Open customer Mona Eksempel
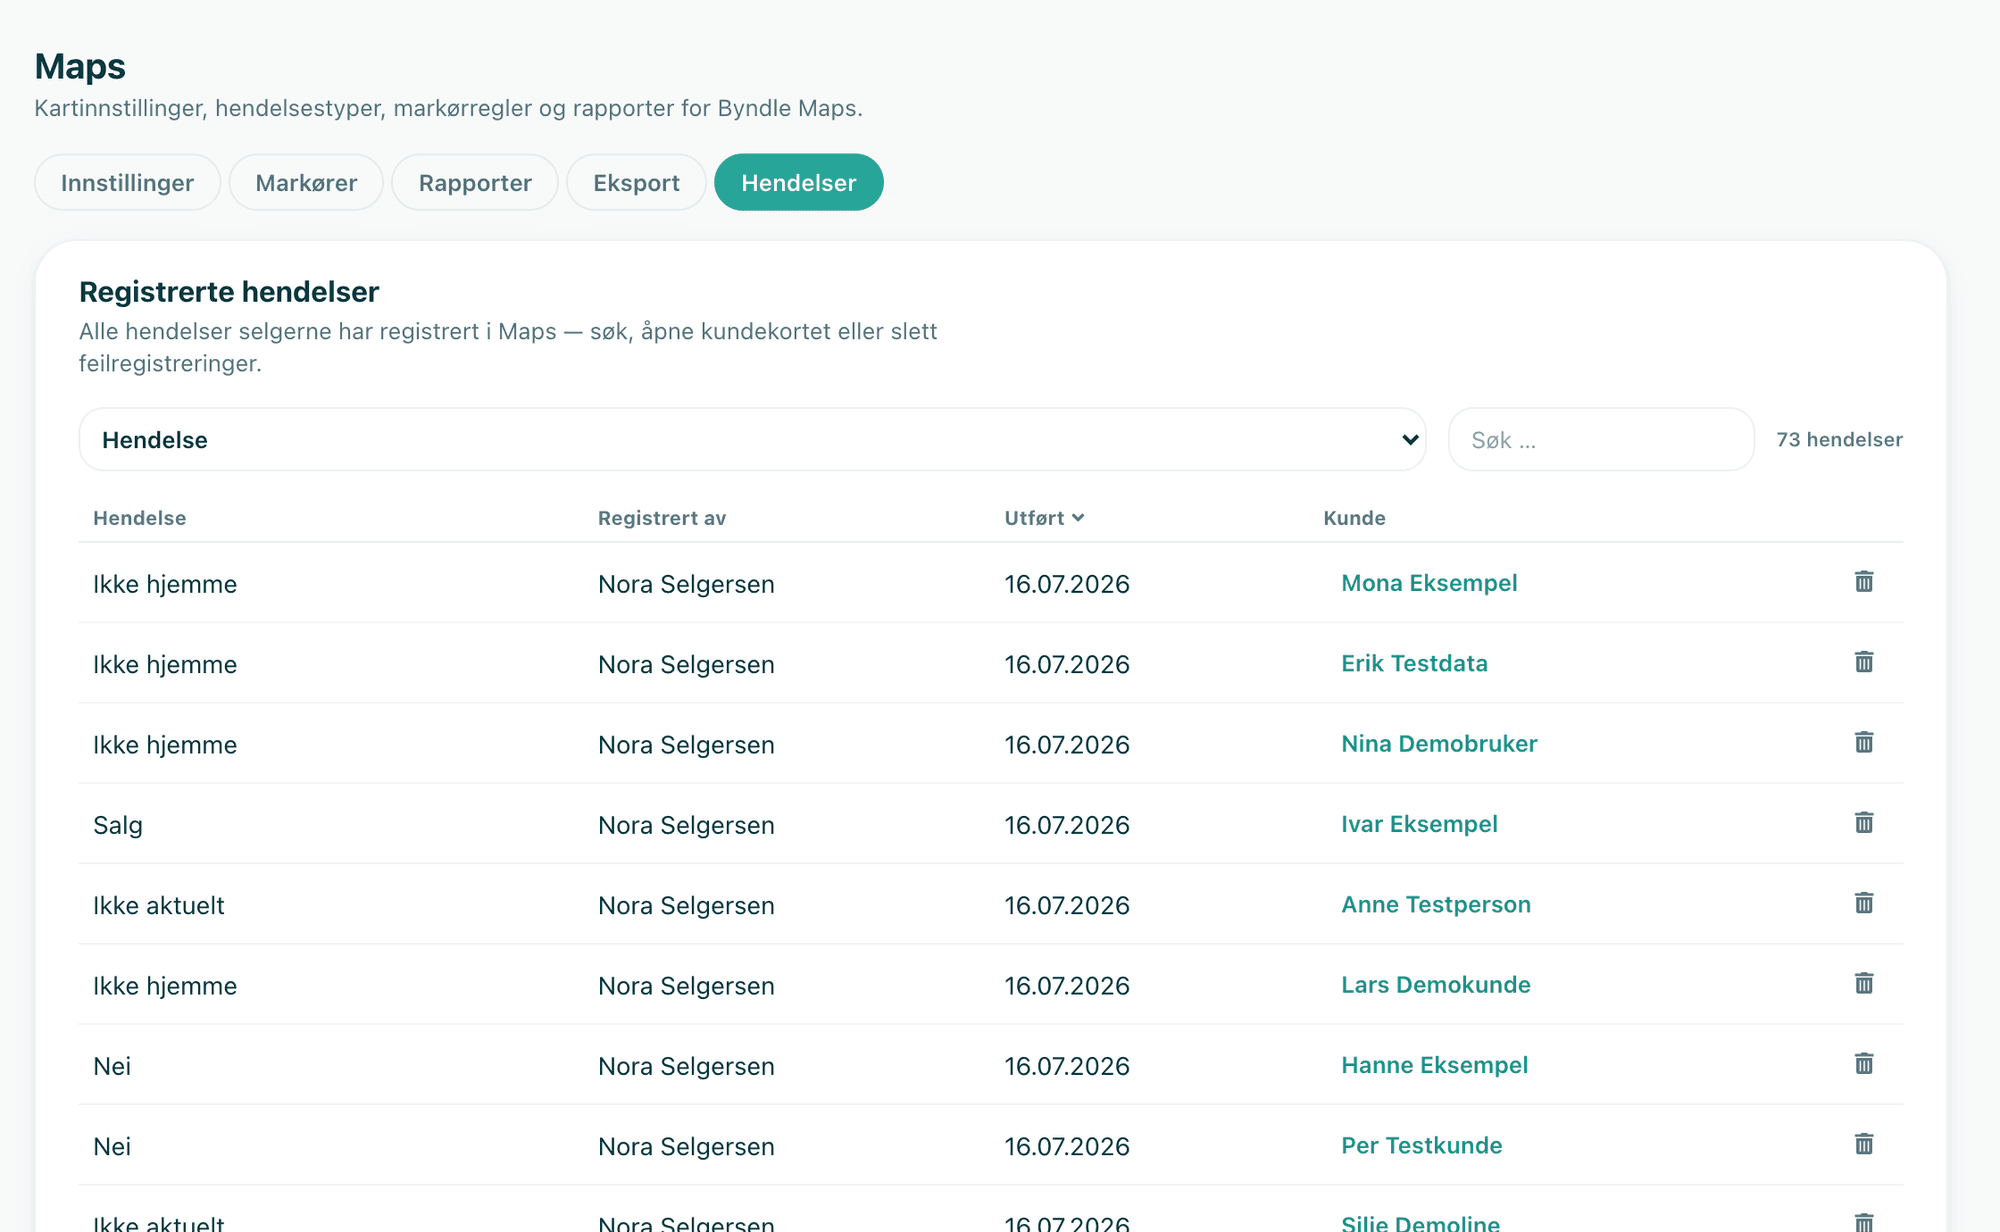 [x=1429, y=583]
